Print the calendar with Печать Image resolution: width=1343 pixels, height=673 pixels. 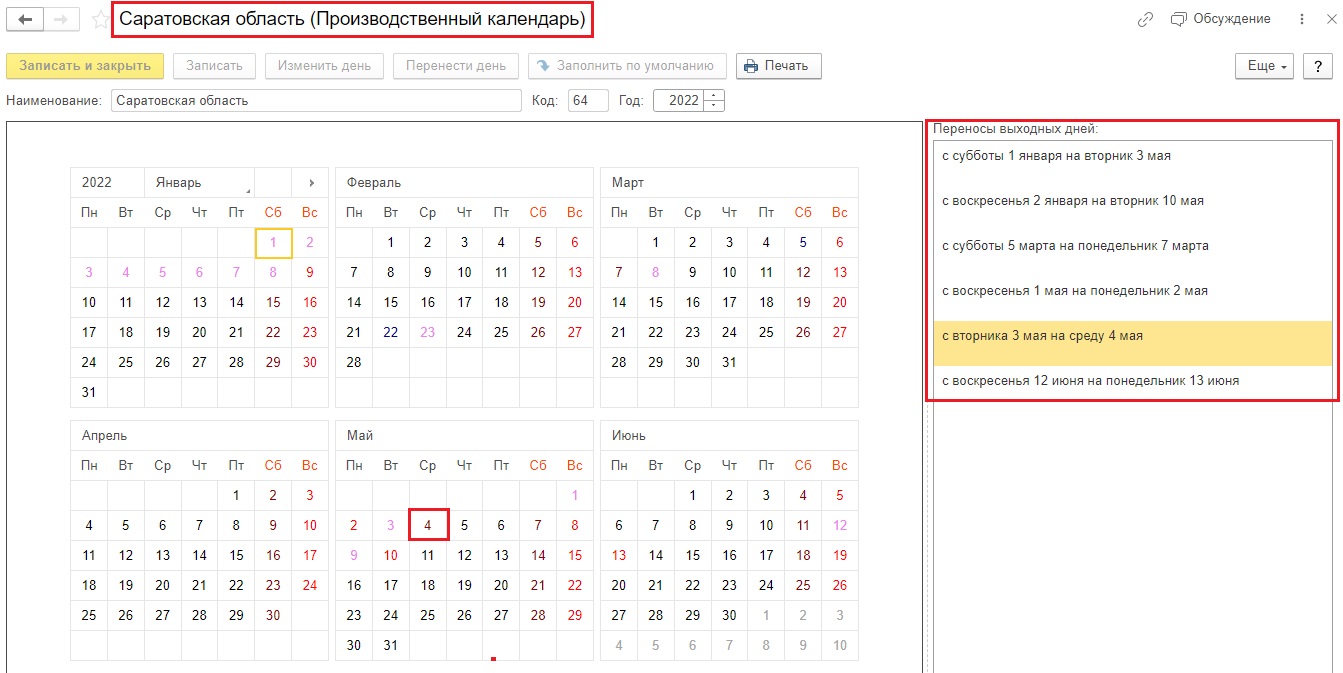point(779,66)
